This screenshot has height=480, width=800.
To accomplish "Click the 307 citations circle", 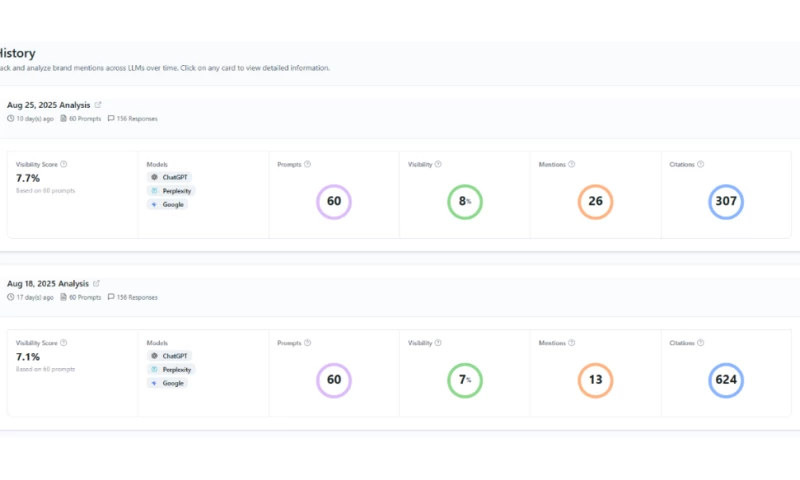I will click(x=726, y=201).
